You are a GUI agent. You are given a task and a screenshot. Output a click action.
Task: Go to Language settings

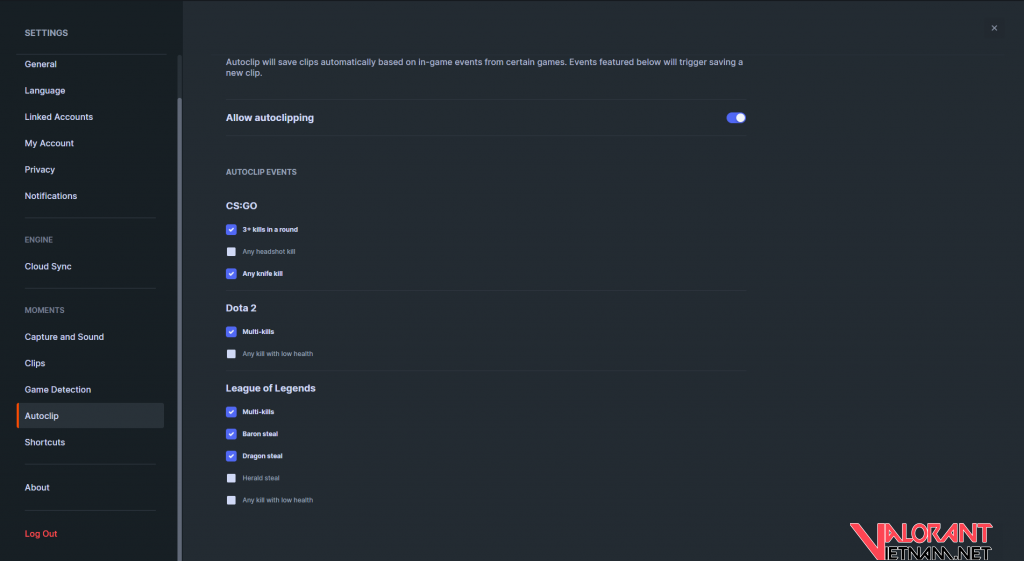coord(45,91)
